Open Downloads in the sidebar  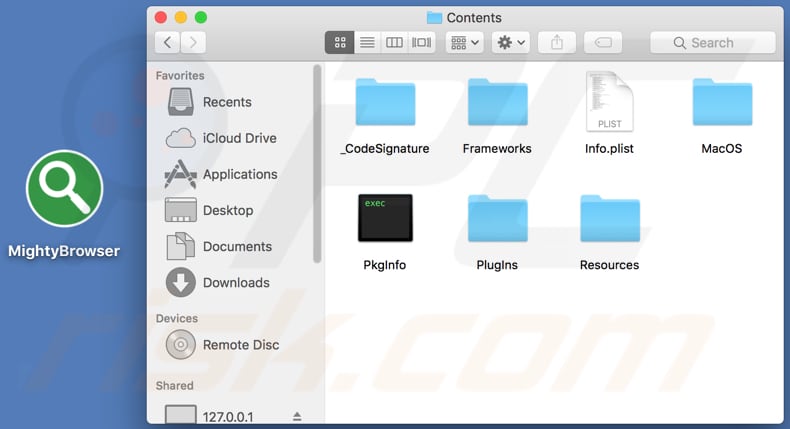click(218, 283)
